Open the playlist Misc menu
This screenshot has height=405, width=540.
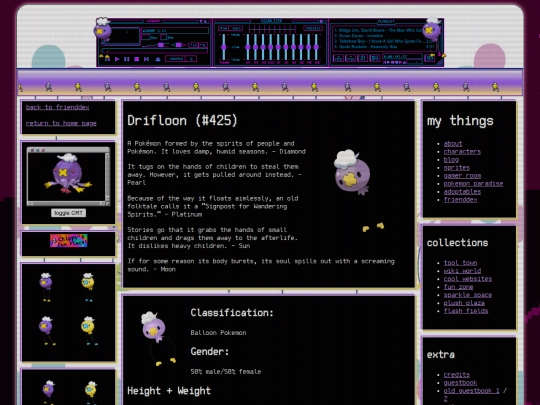pyautogui.click(x=375, y=58)
